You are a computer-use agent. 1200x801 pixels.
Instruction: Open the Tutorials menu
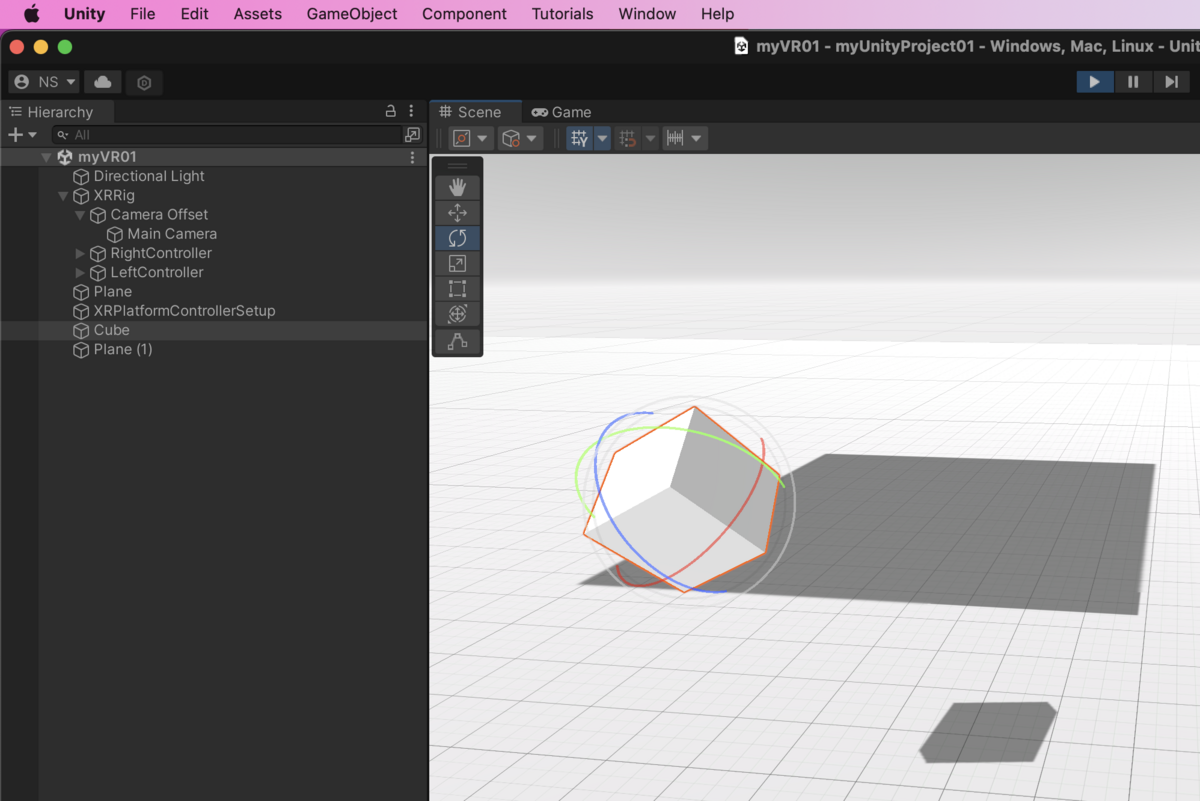click(562, 14)
